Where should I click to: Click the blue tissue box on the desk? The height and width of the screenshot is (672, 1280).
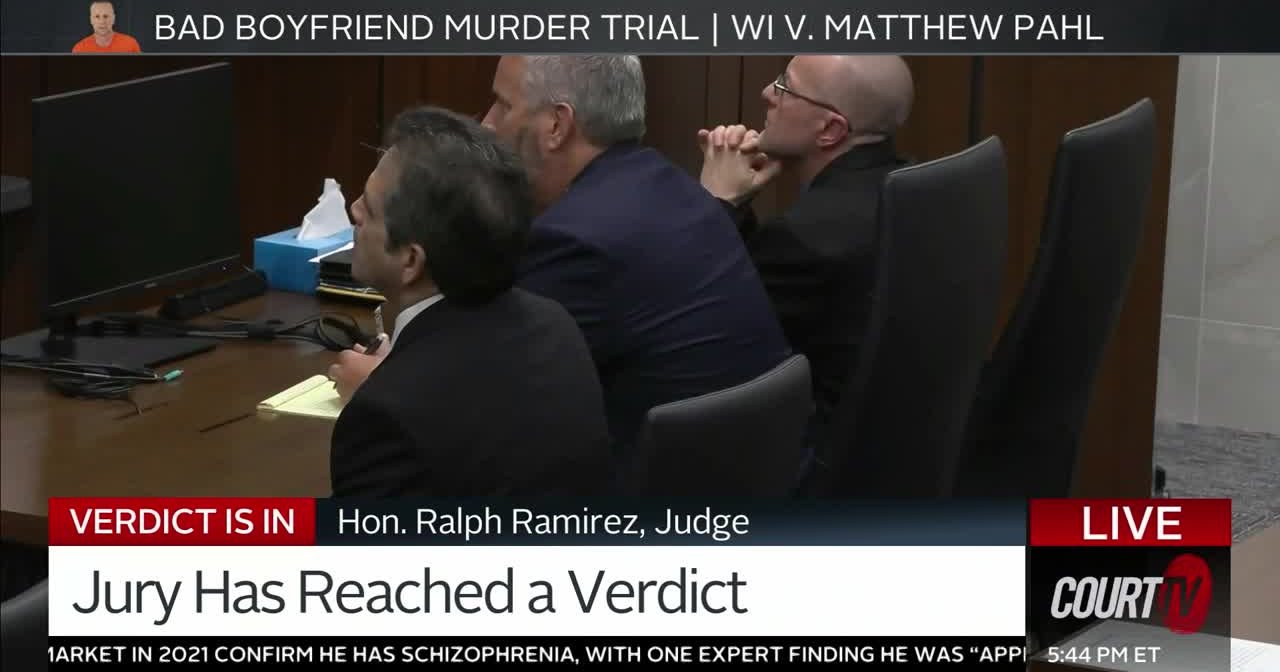pos(302,258)
